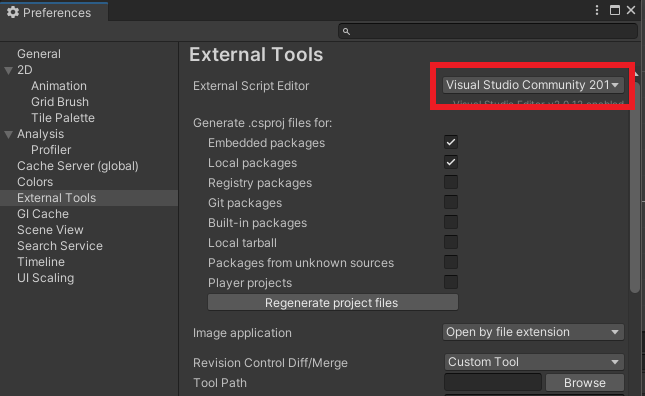Open Animation settings under 2D
The image size is (645, 396).
pos(59,86)
